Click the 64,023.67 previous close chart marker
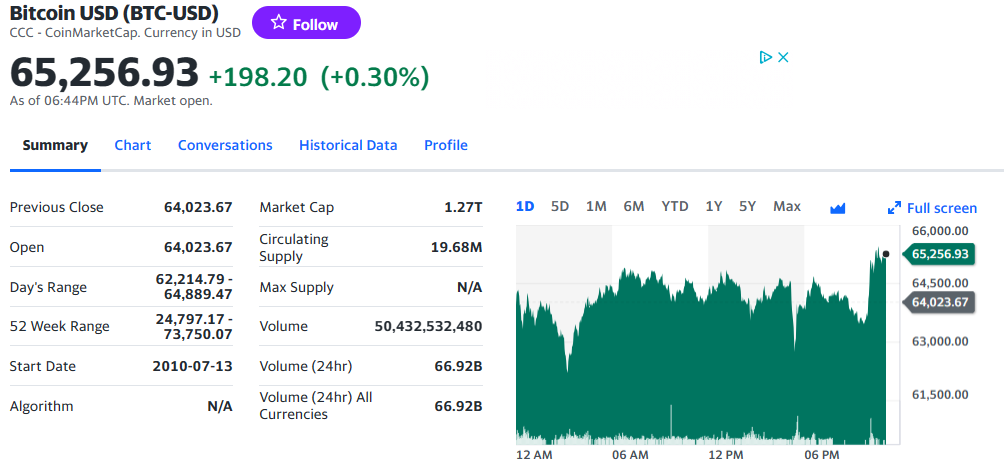Viewport: 1004px width, 467px height. click(x=939, y=302)
